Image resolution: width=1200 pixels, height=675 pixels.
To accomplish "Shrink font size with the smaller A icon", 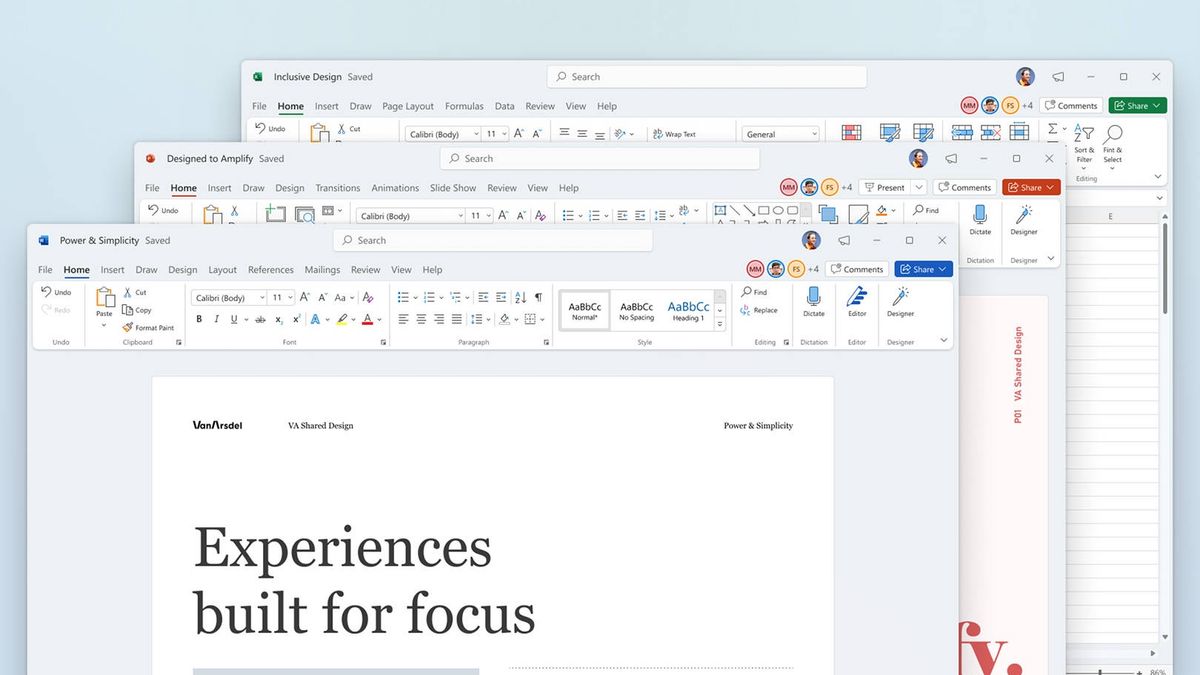I will click(323, 297).
